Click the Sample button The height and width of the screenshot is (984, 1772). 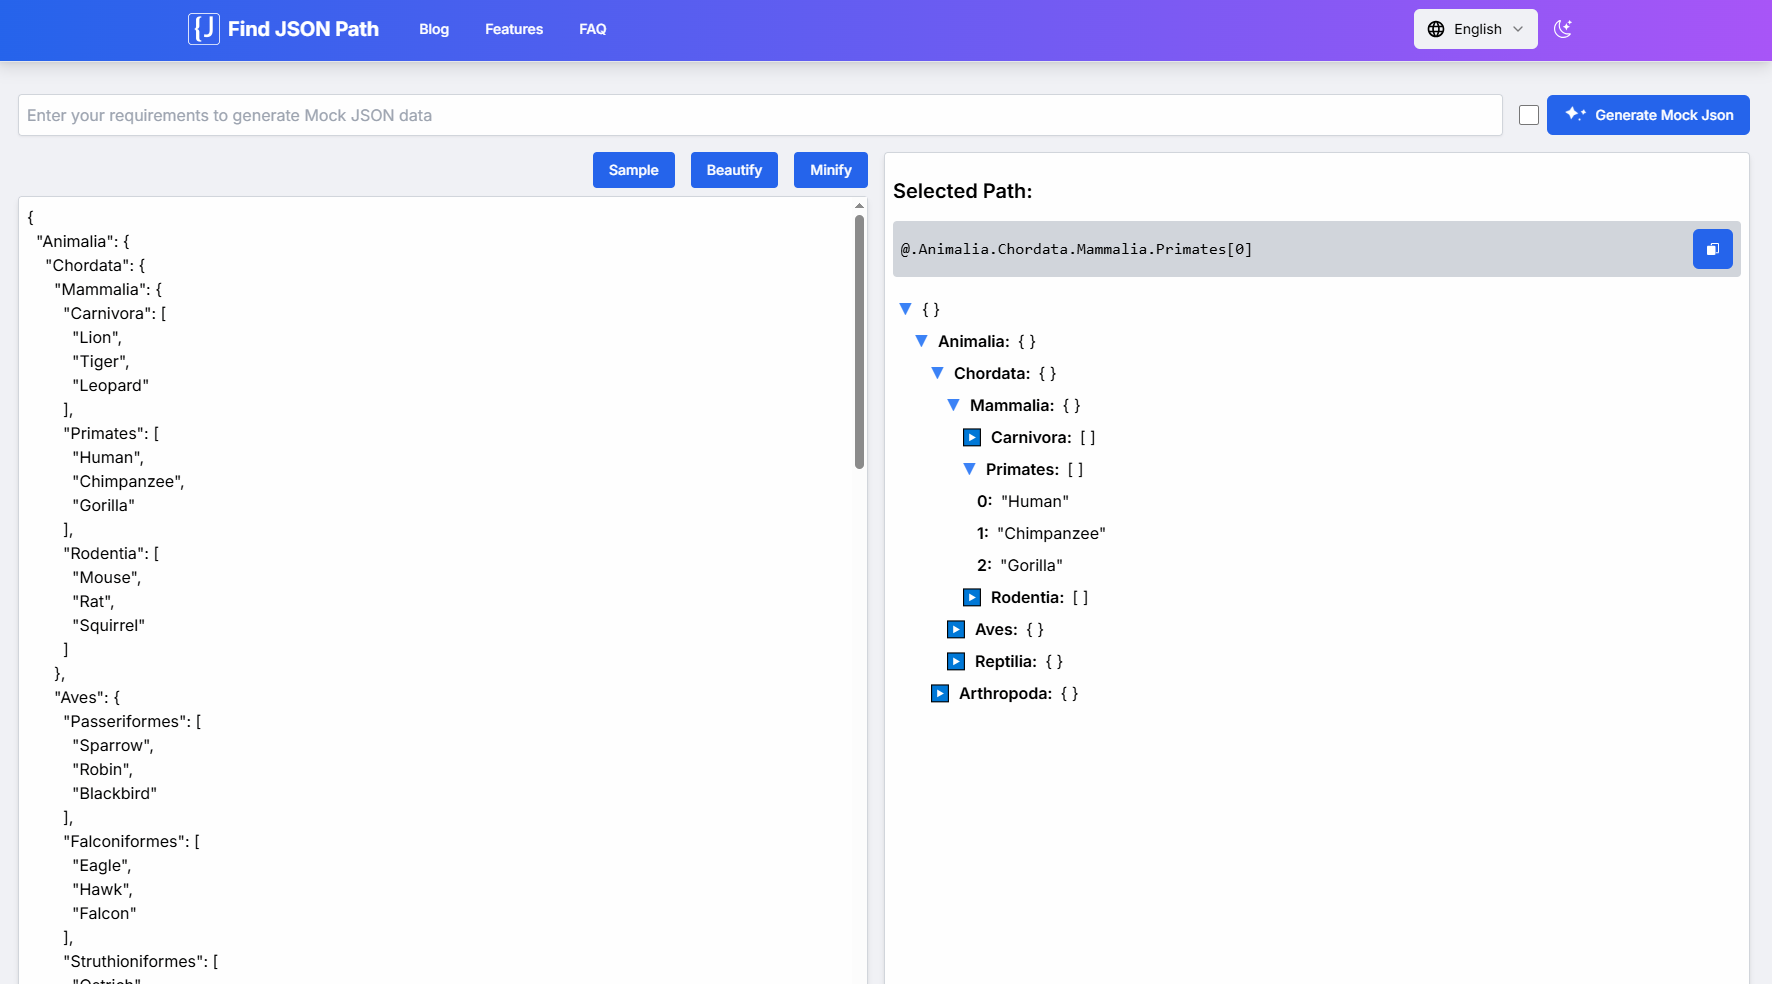click(633, 170)
